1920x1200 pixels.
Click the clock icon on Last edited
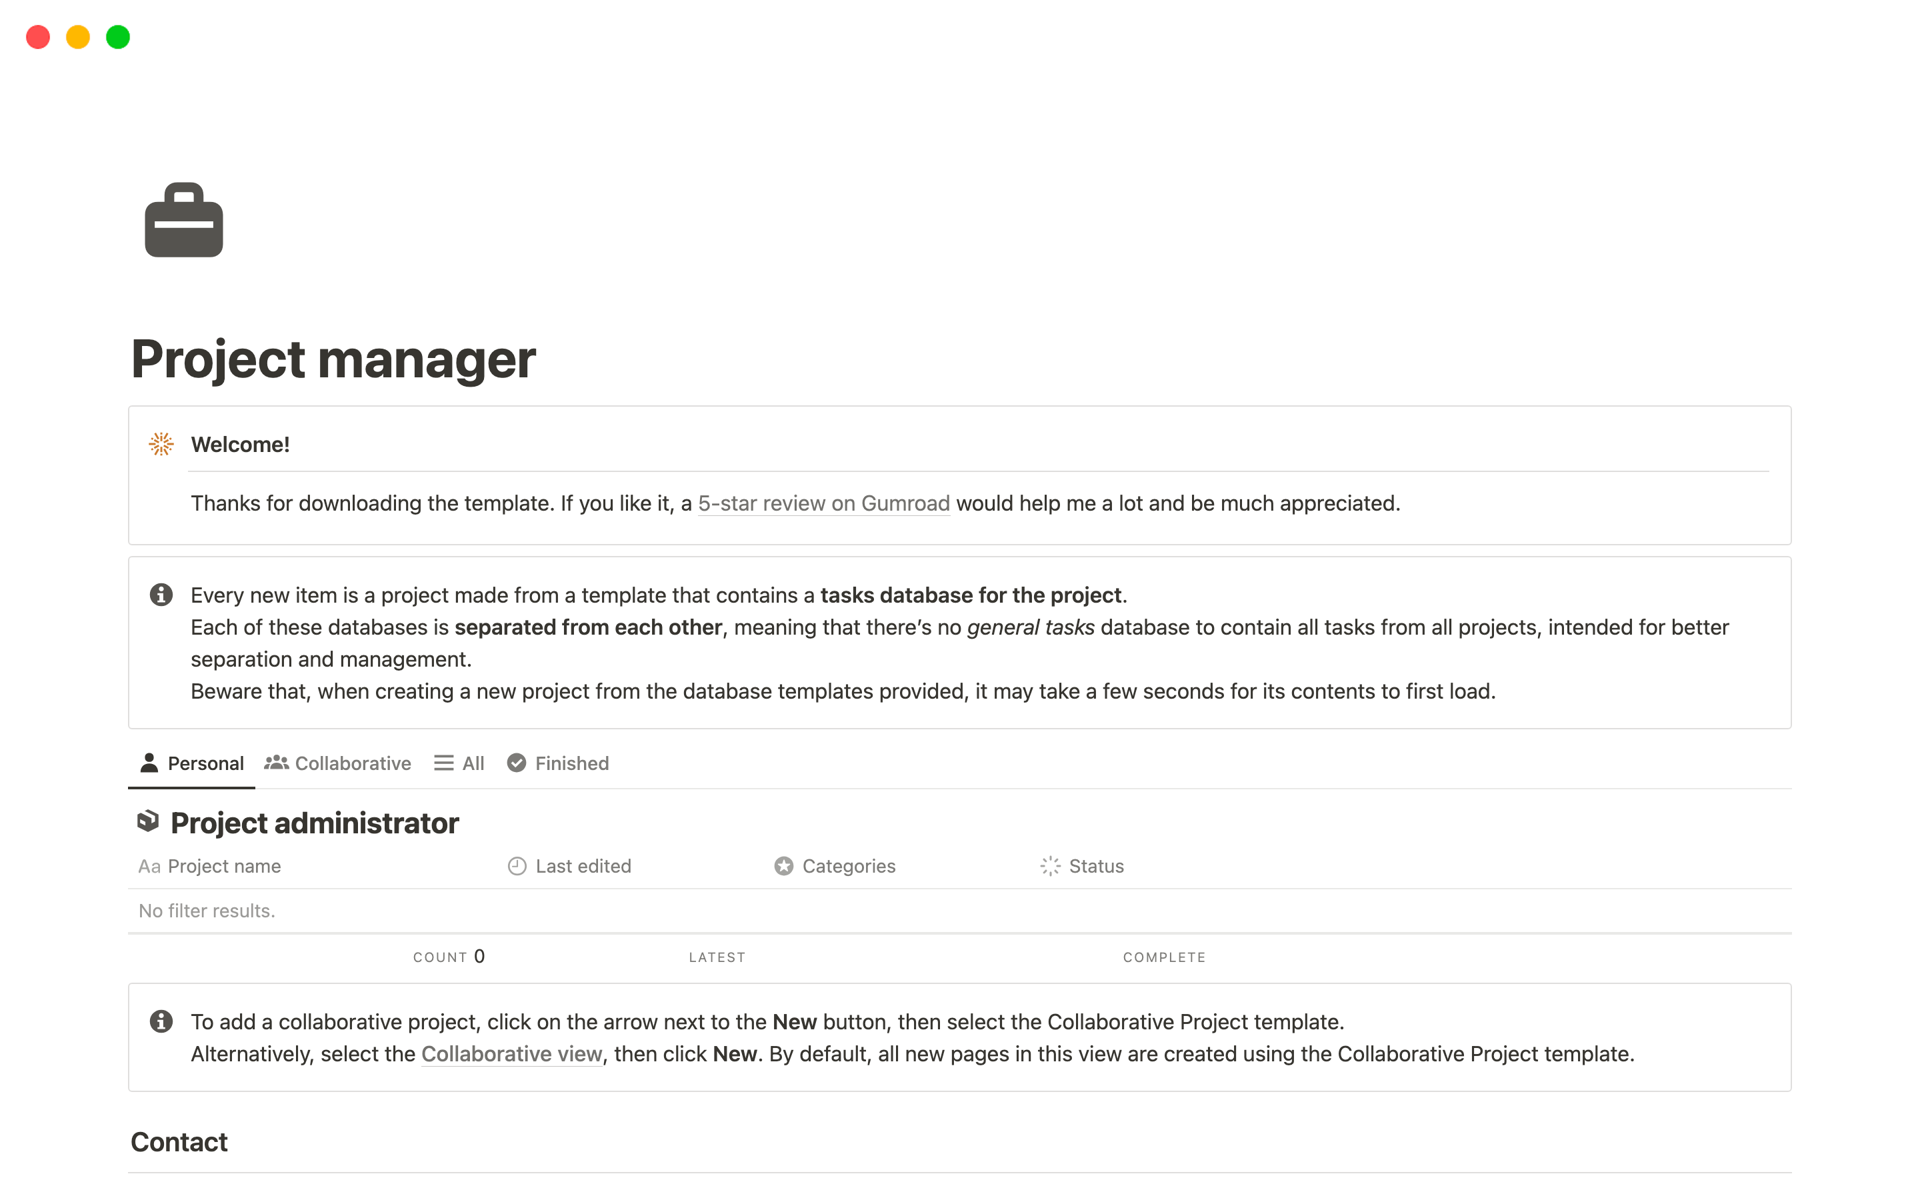517,866
